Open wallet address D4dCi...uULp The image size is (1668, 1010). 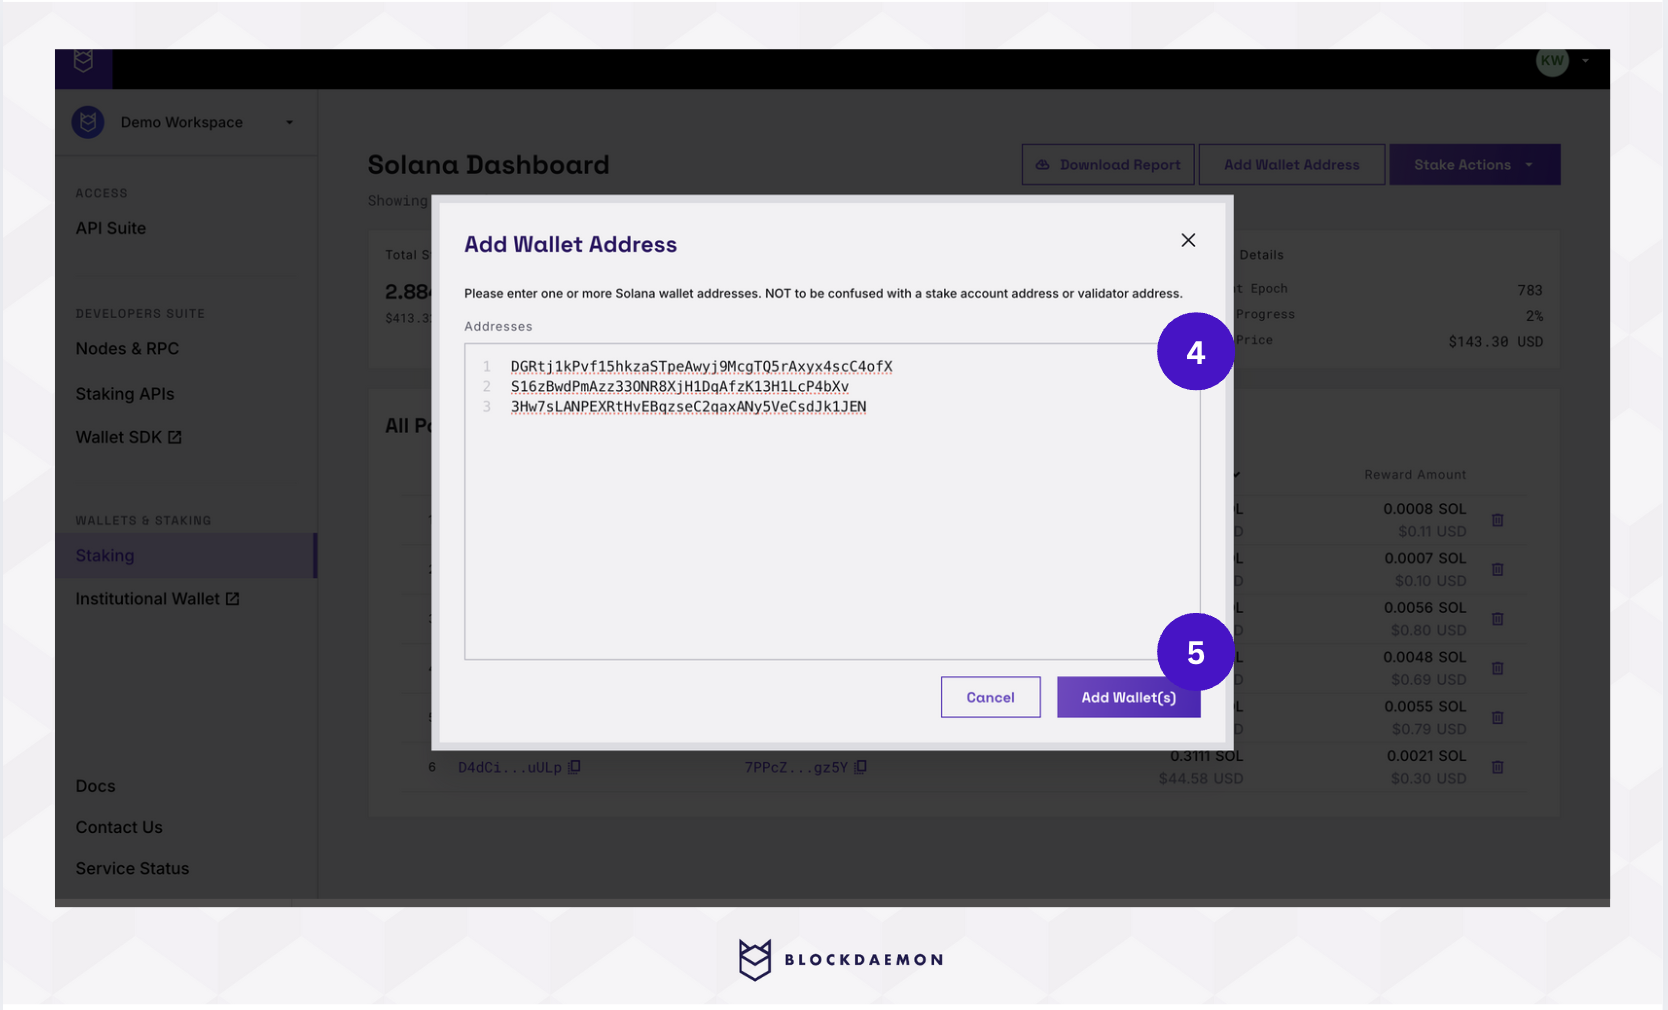point(510,767)
